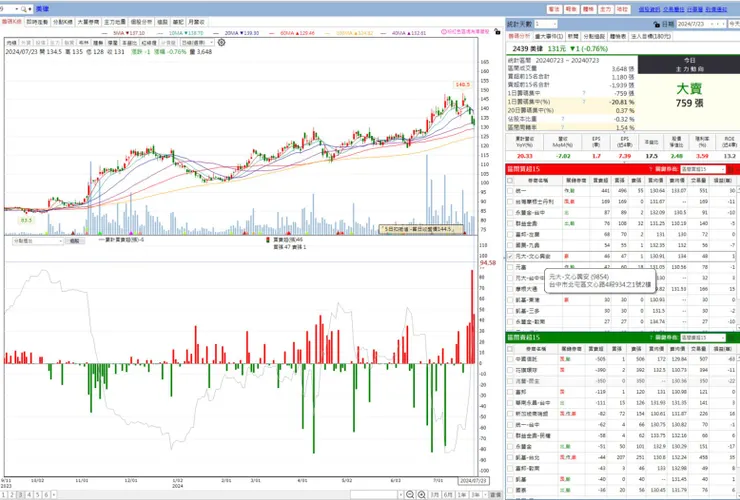Viewport: 740px width, 500px height.
Task: Toggle the 中國信託 seller row checkbox
Action: click(x=510, y=359)
